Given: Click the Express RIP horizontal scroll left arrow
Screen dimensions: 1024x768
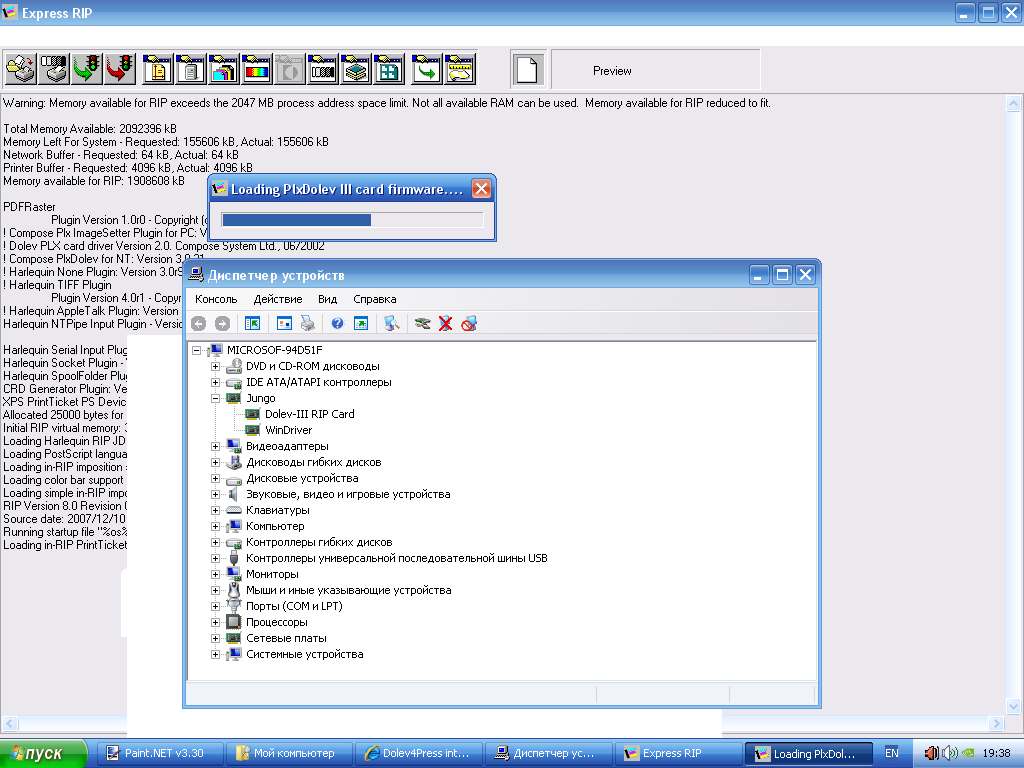Looking at the screenshot, I should (8, 724).
